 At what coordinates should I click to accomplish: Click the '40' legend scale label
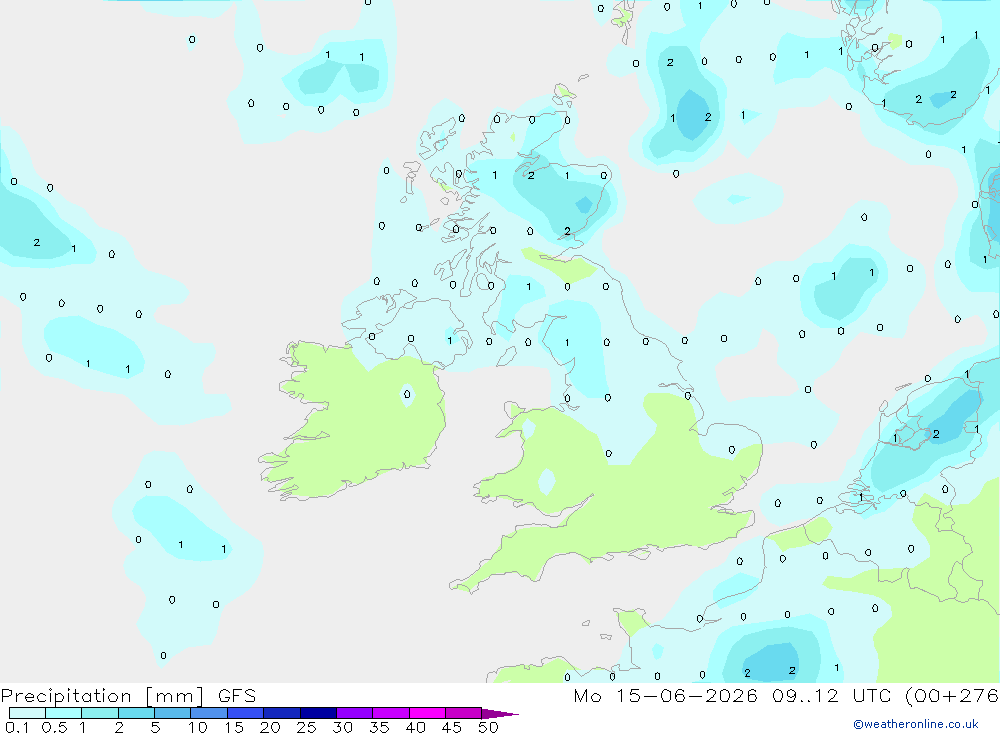click(x=415, y=727)
